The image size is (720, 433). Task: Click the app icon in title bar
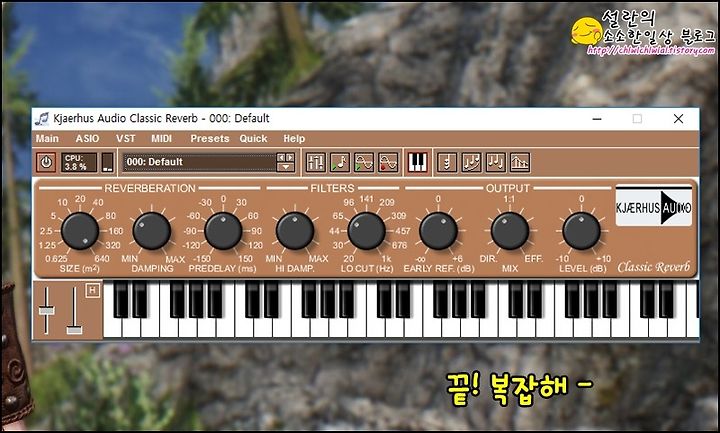pyautogui.click(x=42, y=118)
